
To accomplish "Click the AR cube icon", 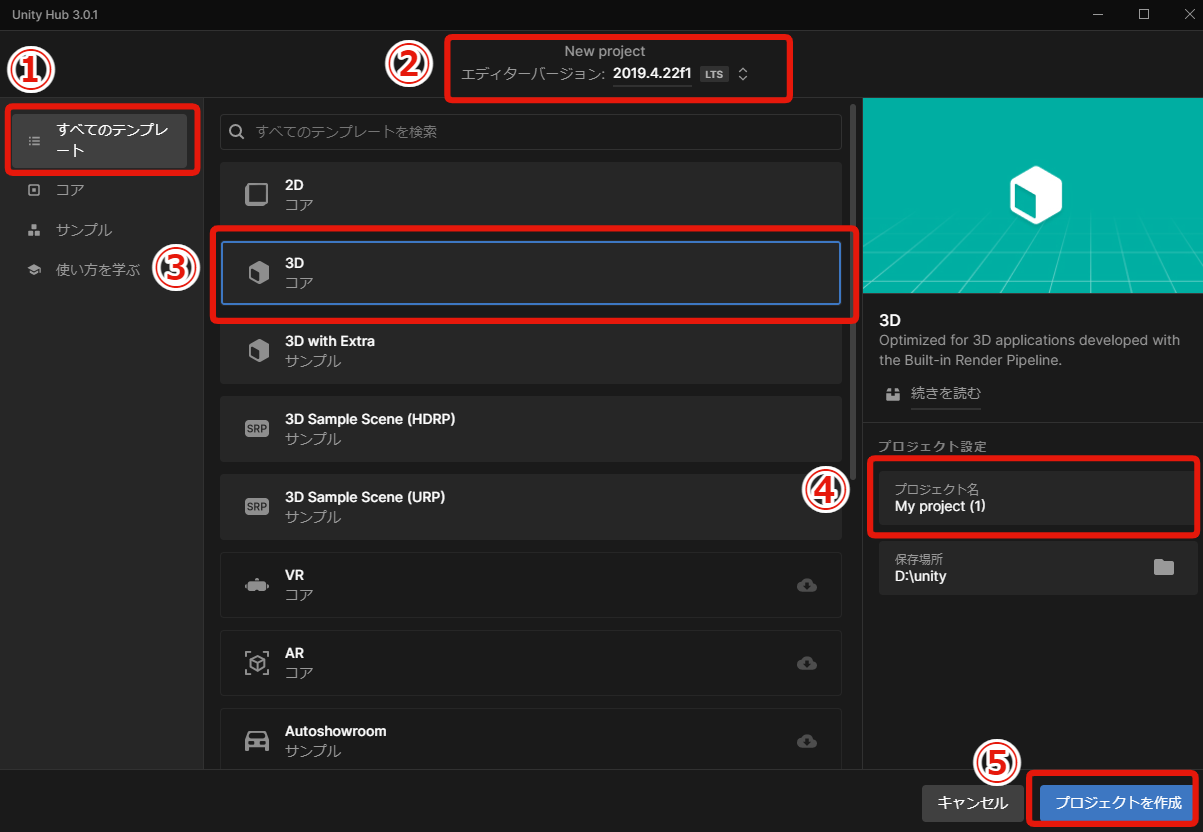I will [x=257, y=663].
